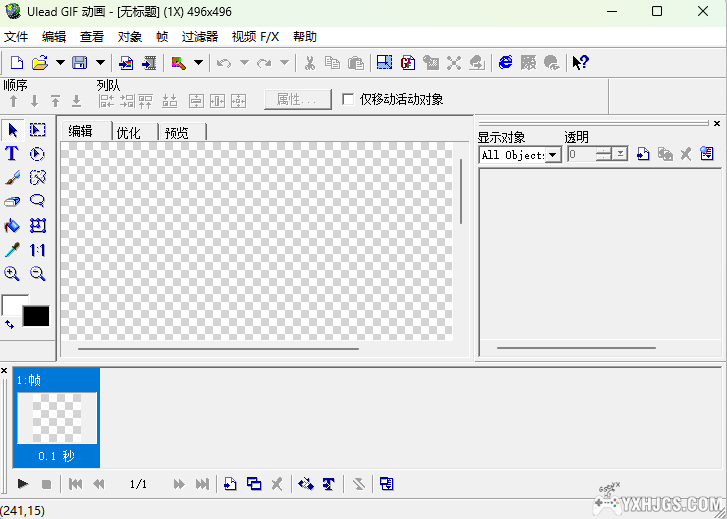Pick the black background color swatch
Image resolution: width=727 pixels, height=519 pixels.
coord(36,316)
